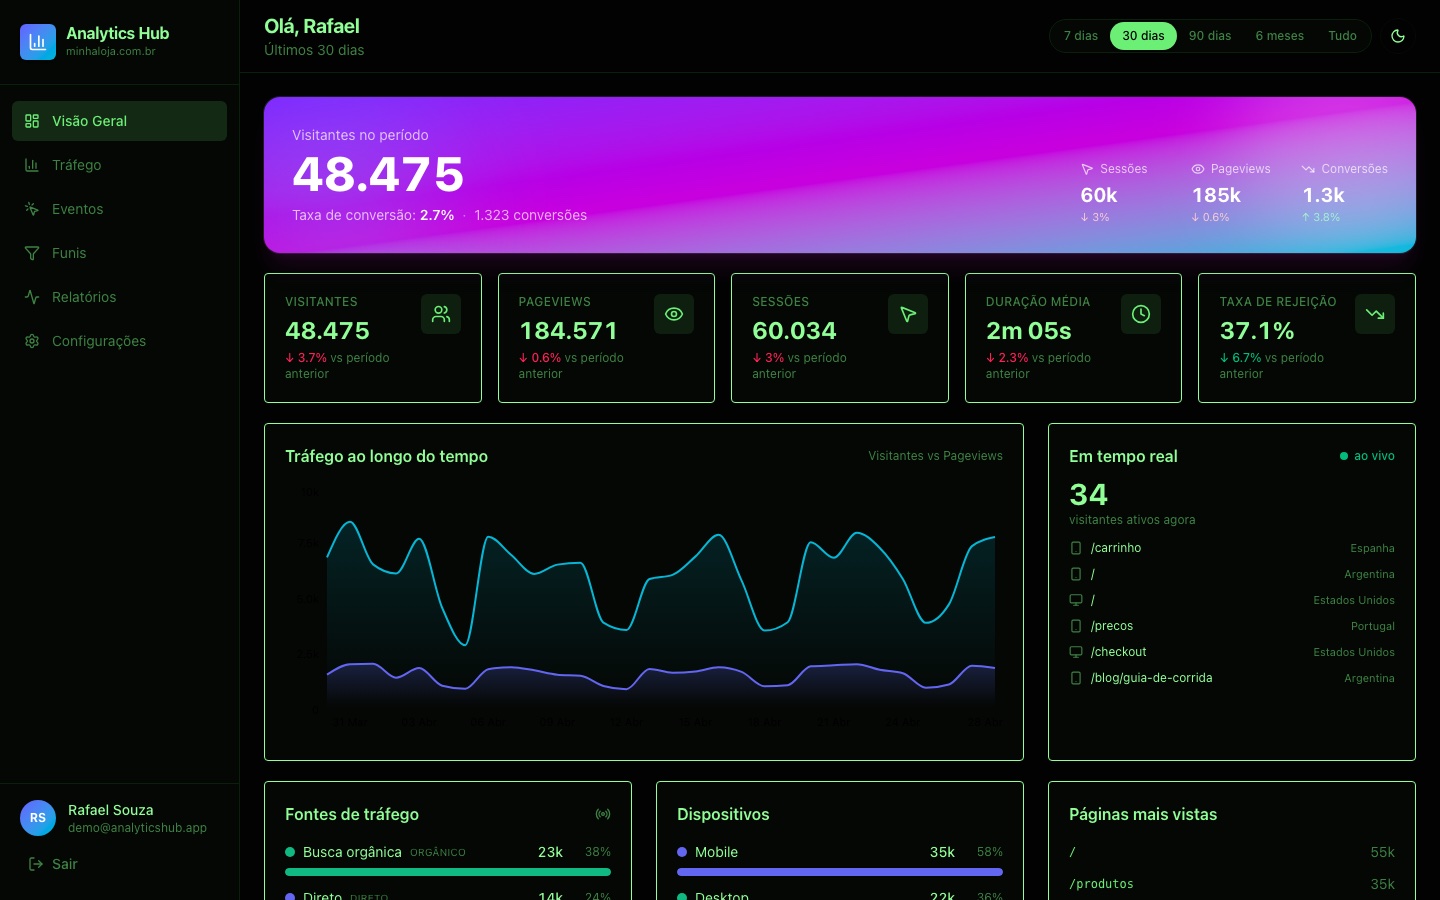Viewport: 1440px width, 900px height.
Task: Click the /checkout live page row
Action: (1232, 652)
